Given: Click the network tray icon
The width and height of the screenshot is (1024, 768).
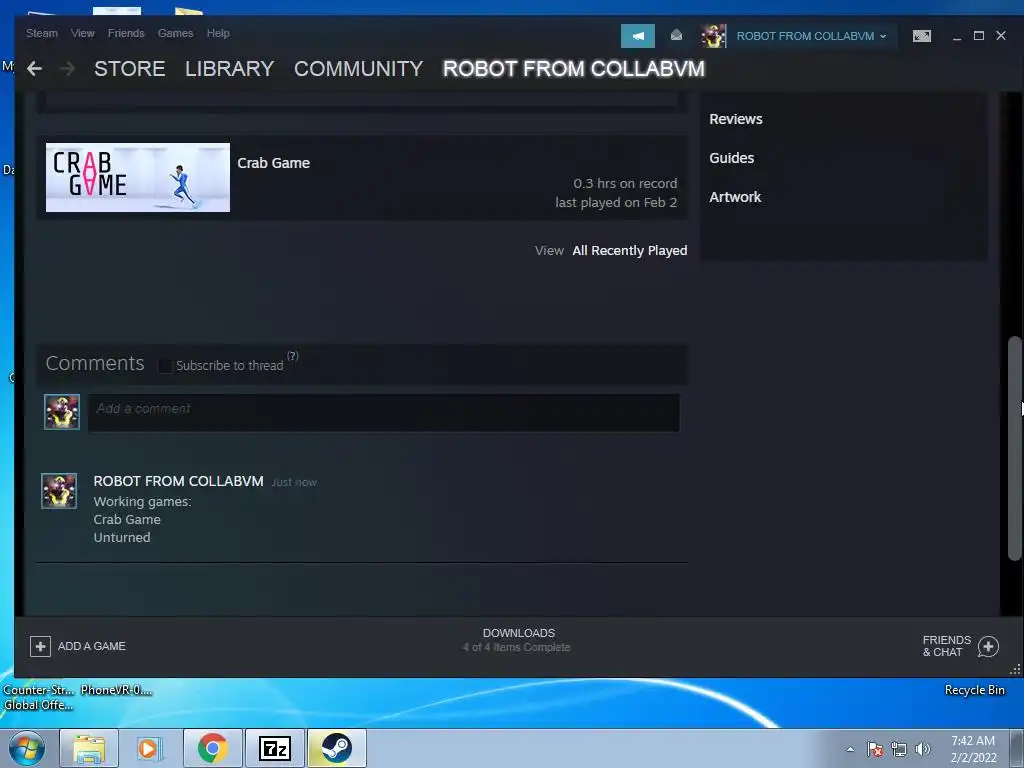Looking at the screenshot, I should [x=899, y=749].
